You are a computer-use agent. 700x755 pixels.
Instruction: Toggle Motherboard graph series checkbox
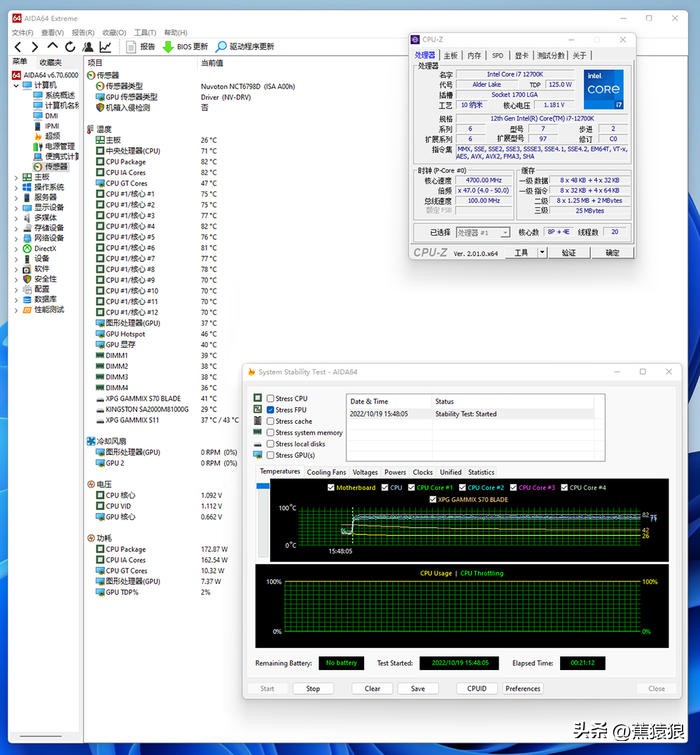coord(331,487)
